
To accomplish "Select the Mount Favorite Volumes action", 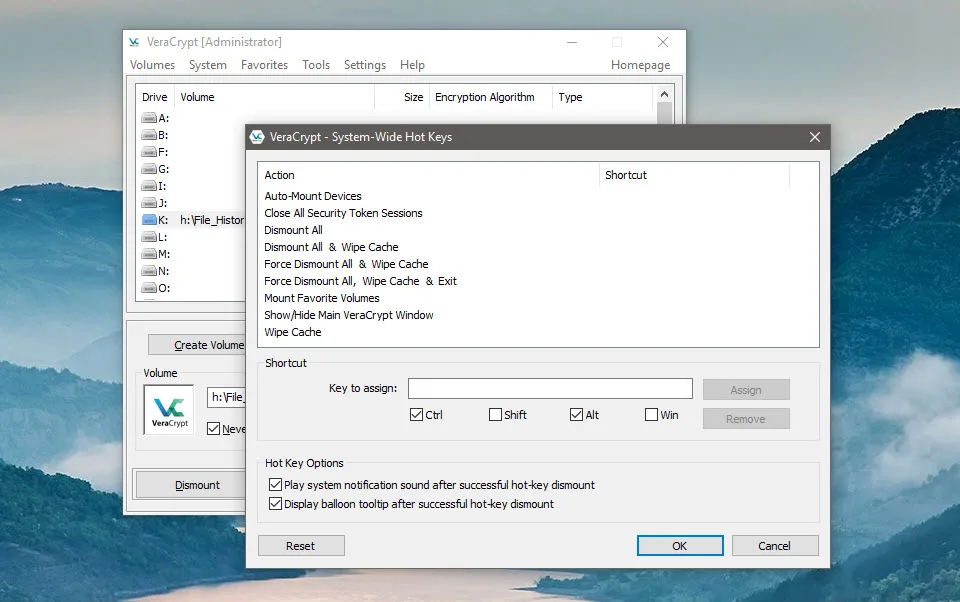I will tap(321, 298).
